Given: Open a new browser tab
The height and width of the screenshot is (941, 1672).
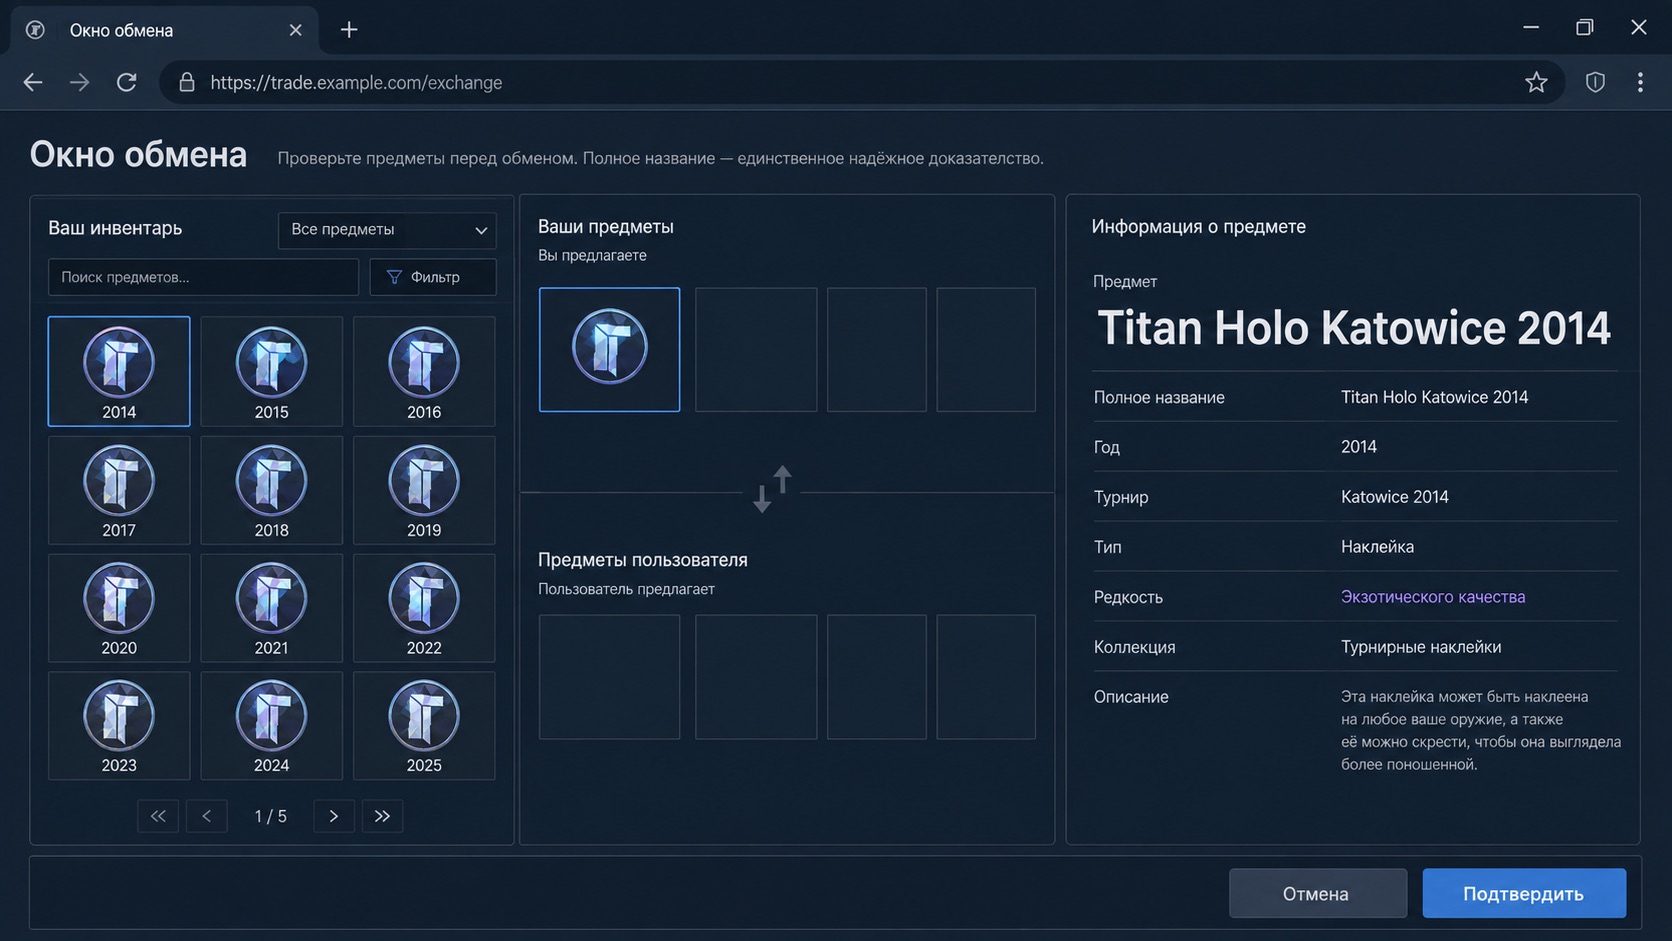Looking at the screenshot, I should tap(348, 30).
